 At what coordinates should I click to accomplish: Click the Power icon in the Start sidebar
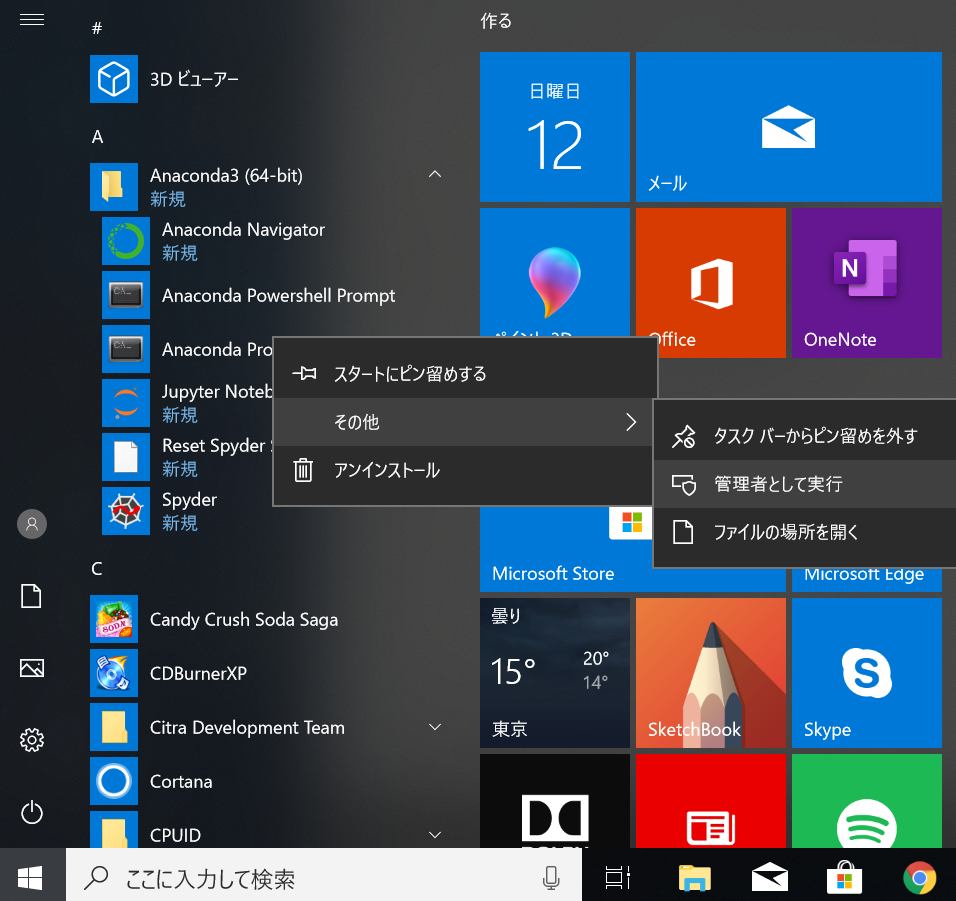tap(32, 812)
